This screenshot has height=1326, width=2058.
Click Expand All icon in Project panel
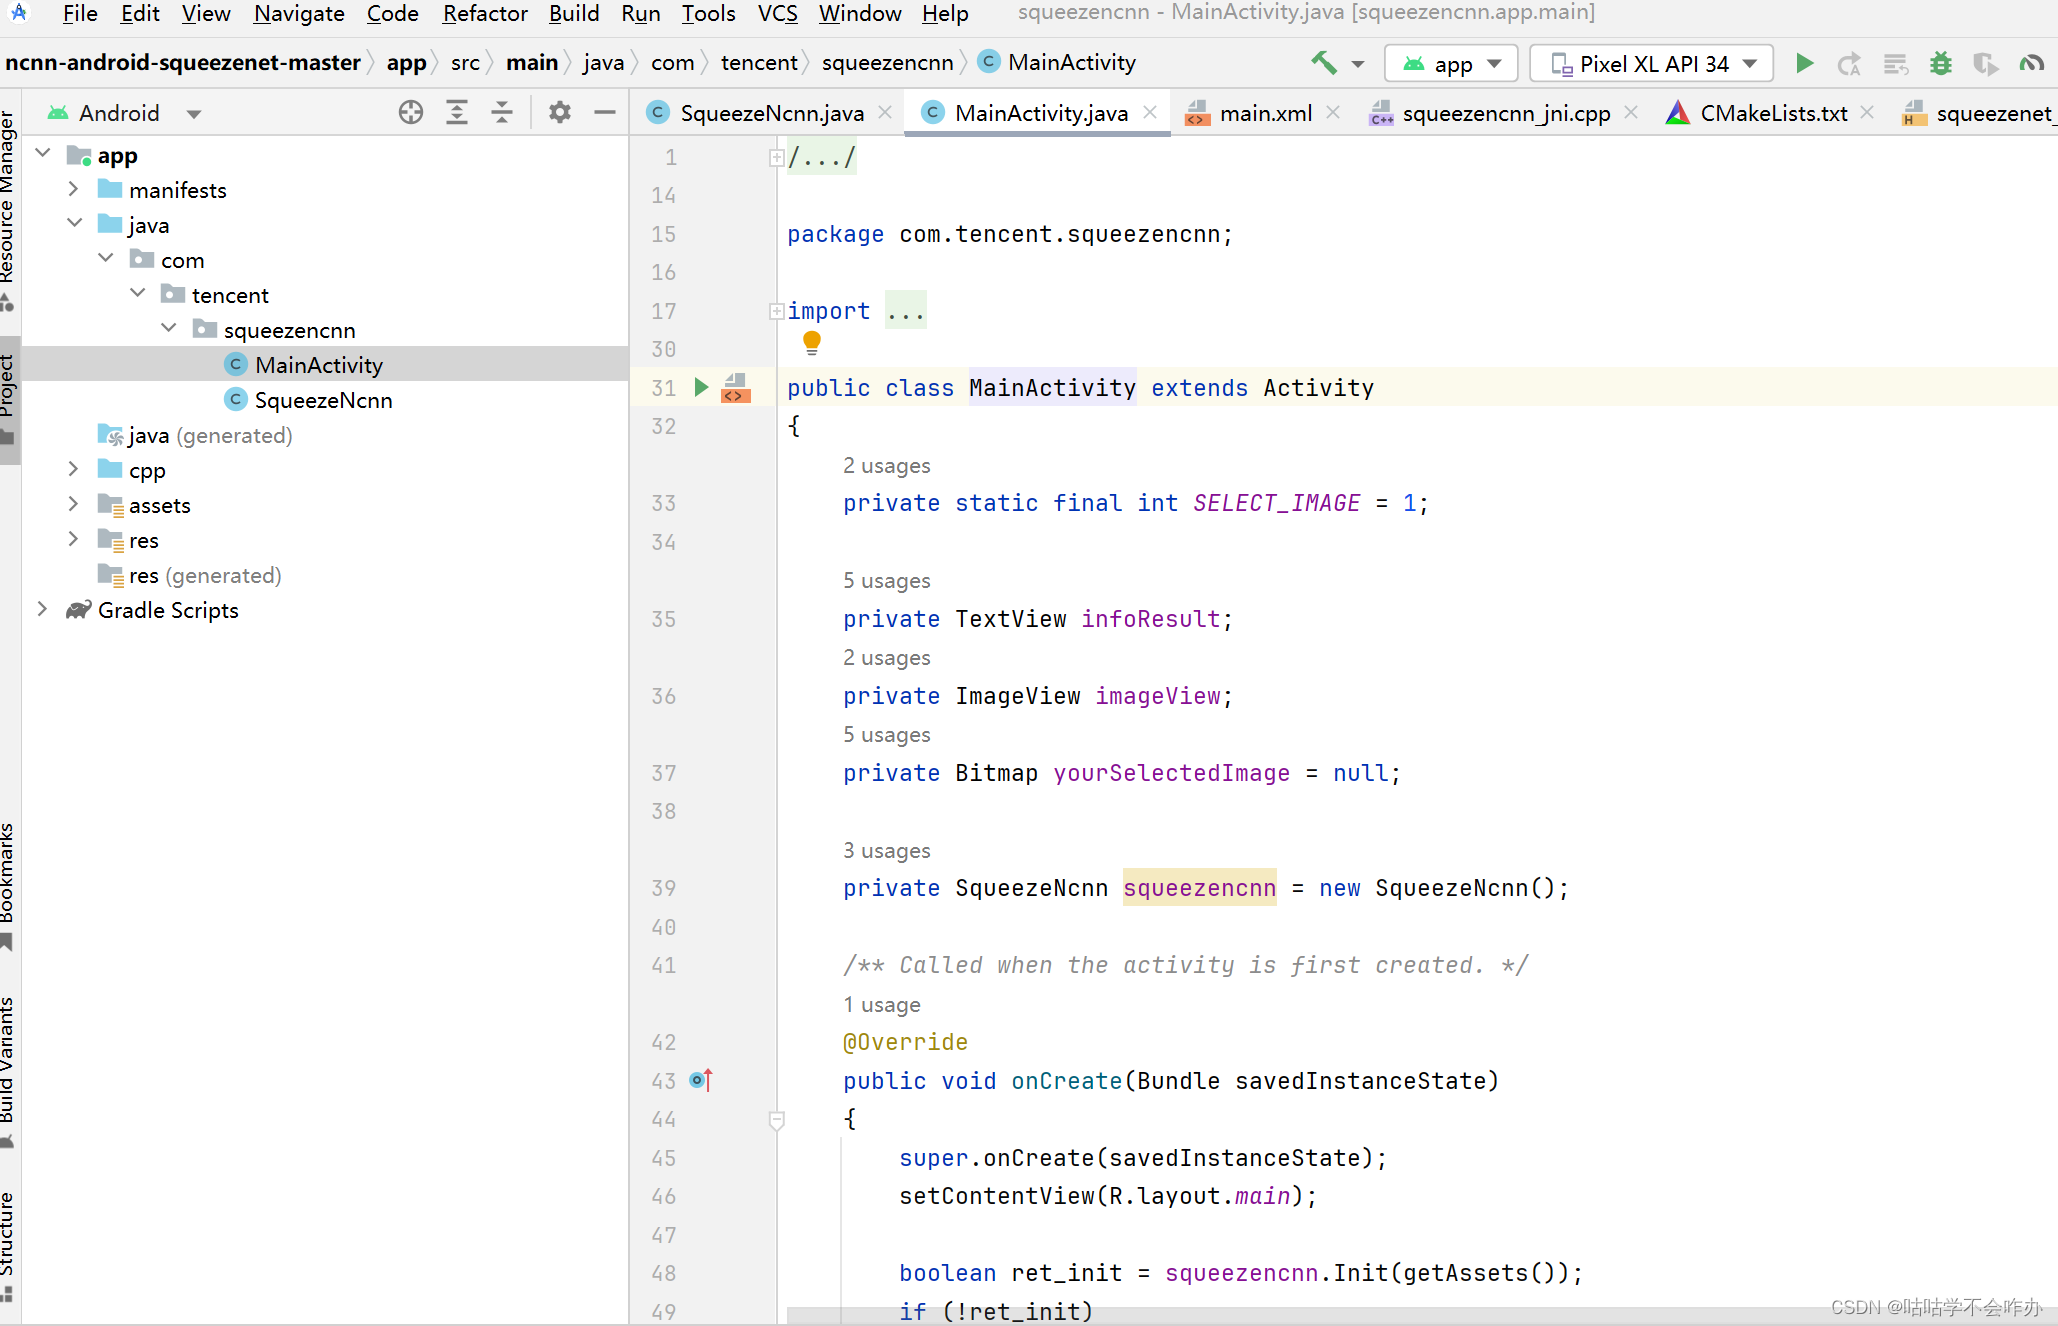click(457, 112)
